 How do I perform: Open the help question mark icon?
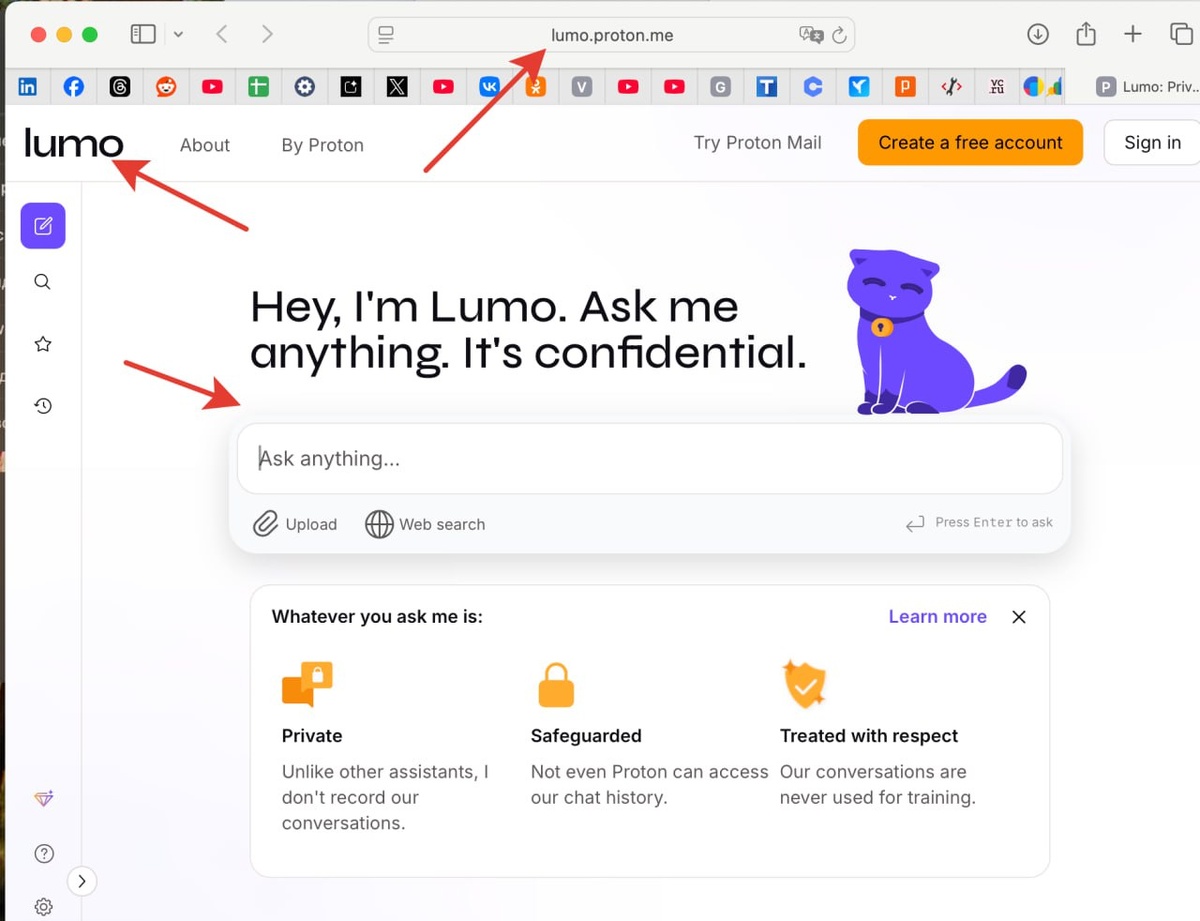tap(44, 853)
